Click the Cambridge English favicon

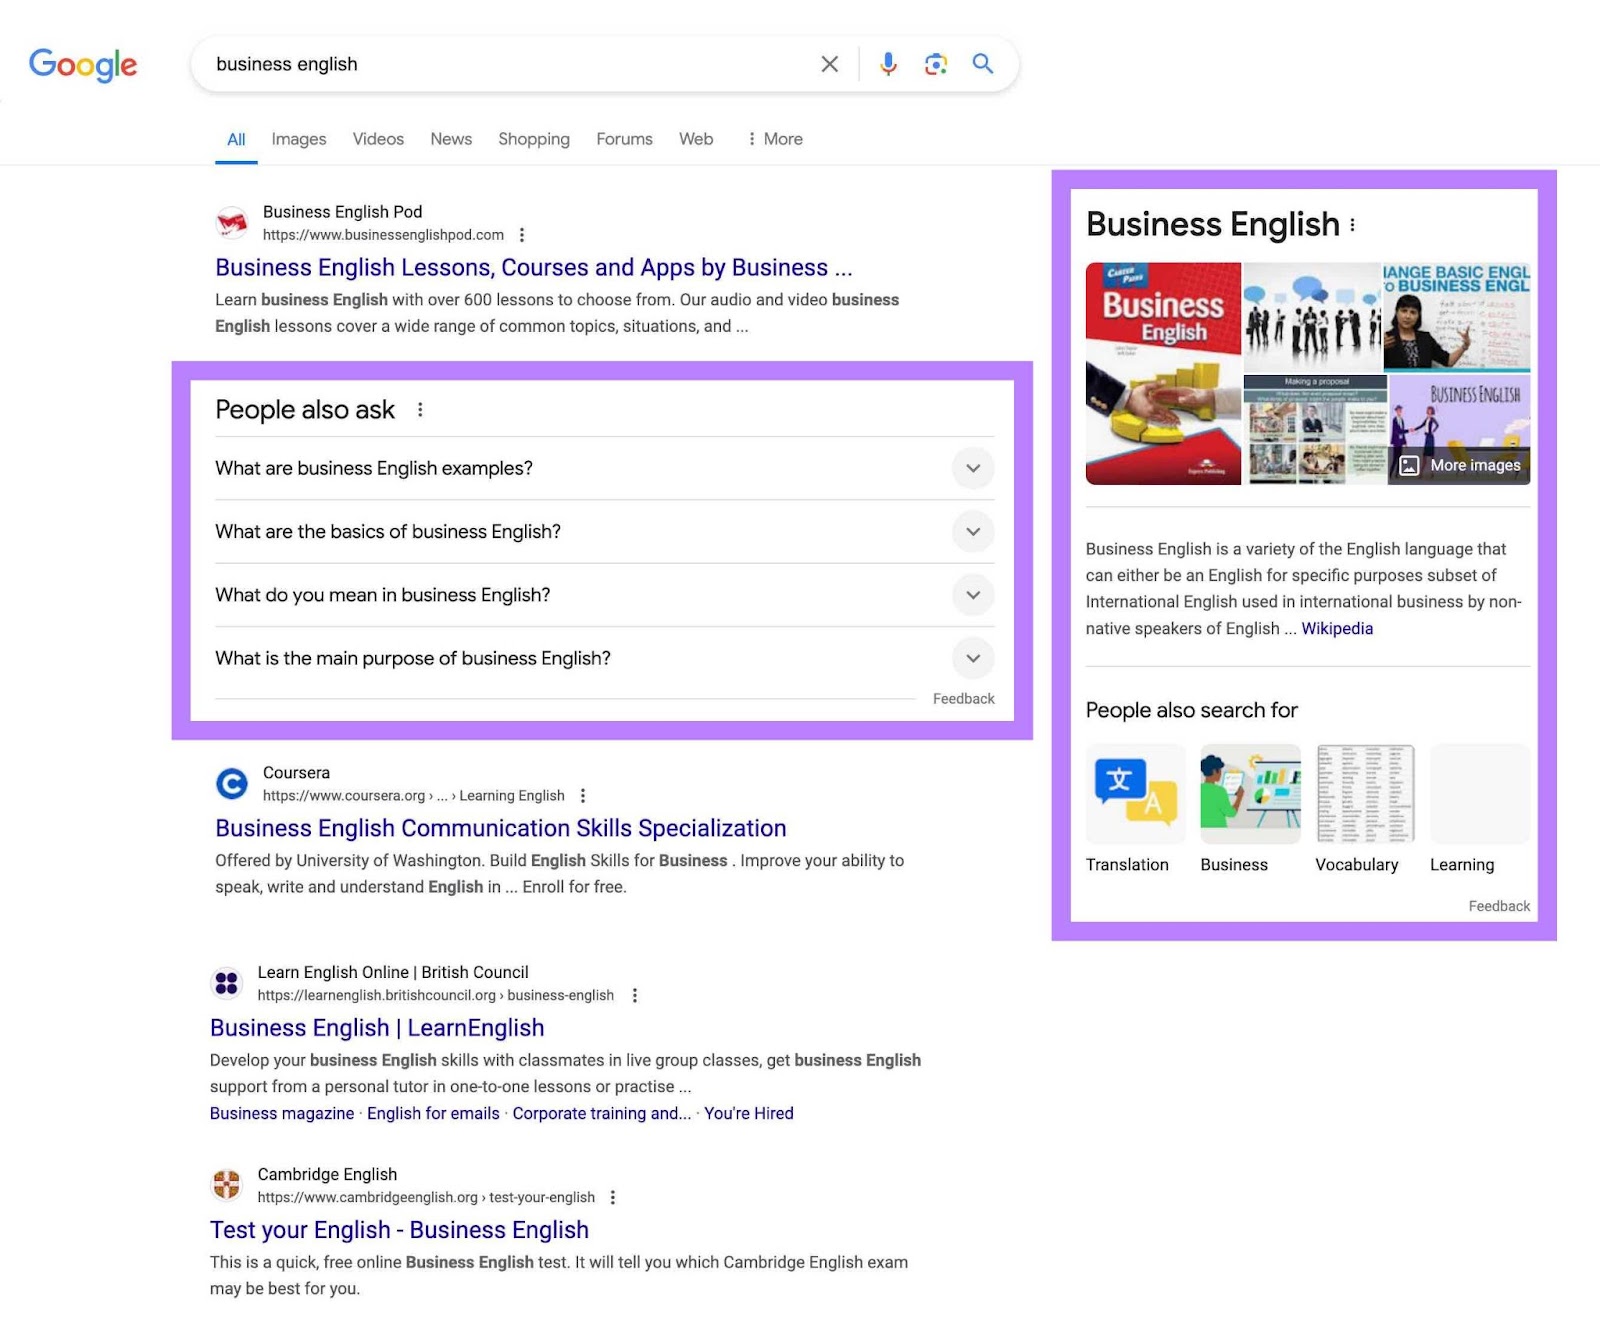pos(226,1185)
